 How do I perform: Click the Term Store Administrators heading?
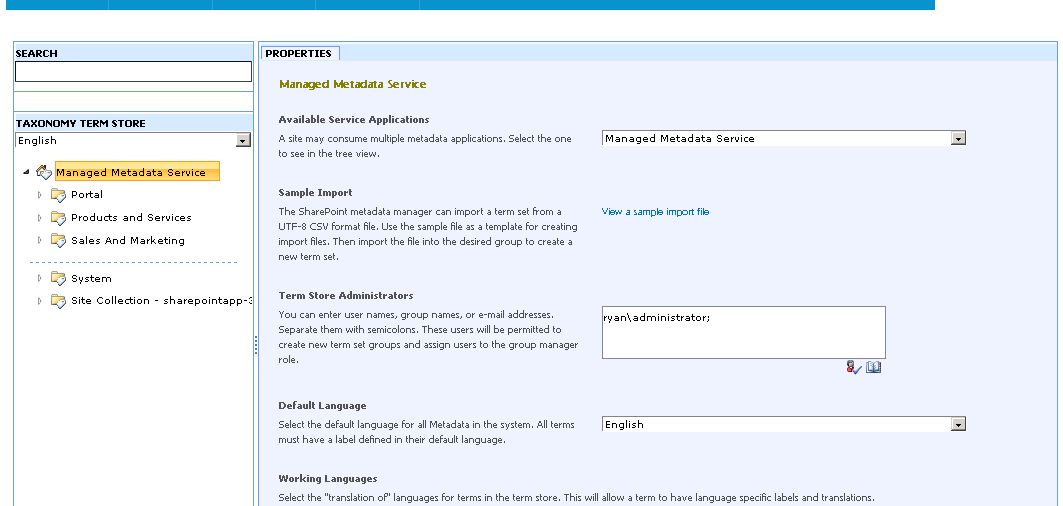click(346, 296)
